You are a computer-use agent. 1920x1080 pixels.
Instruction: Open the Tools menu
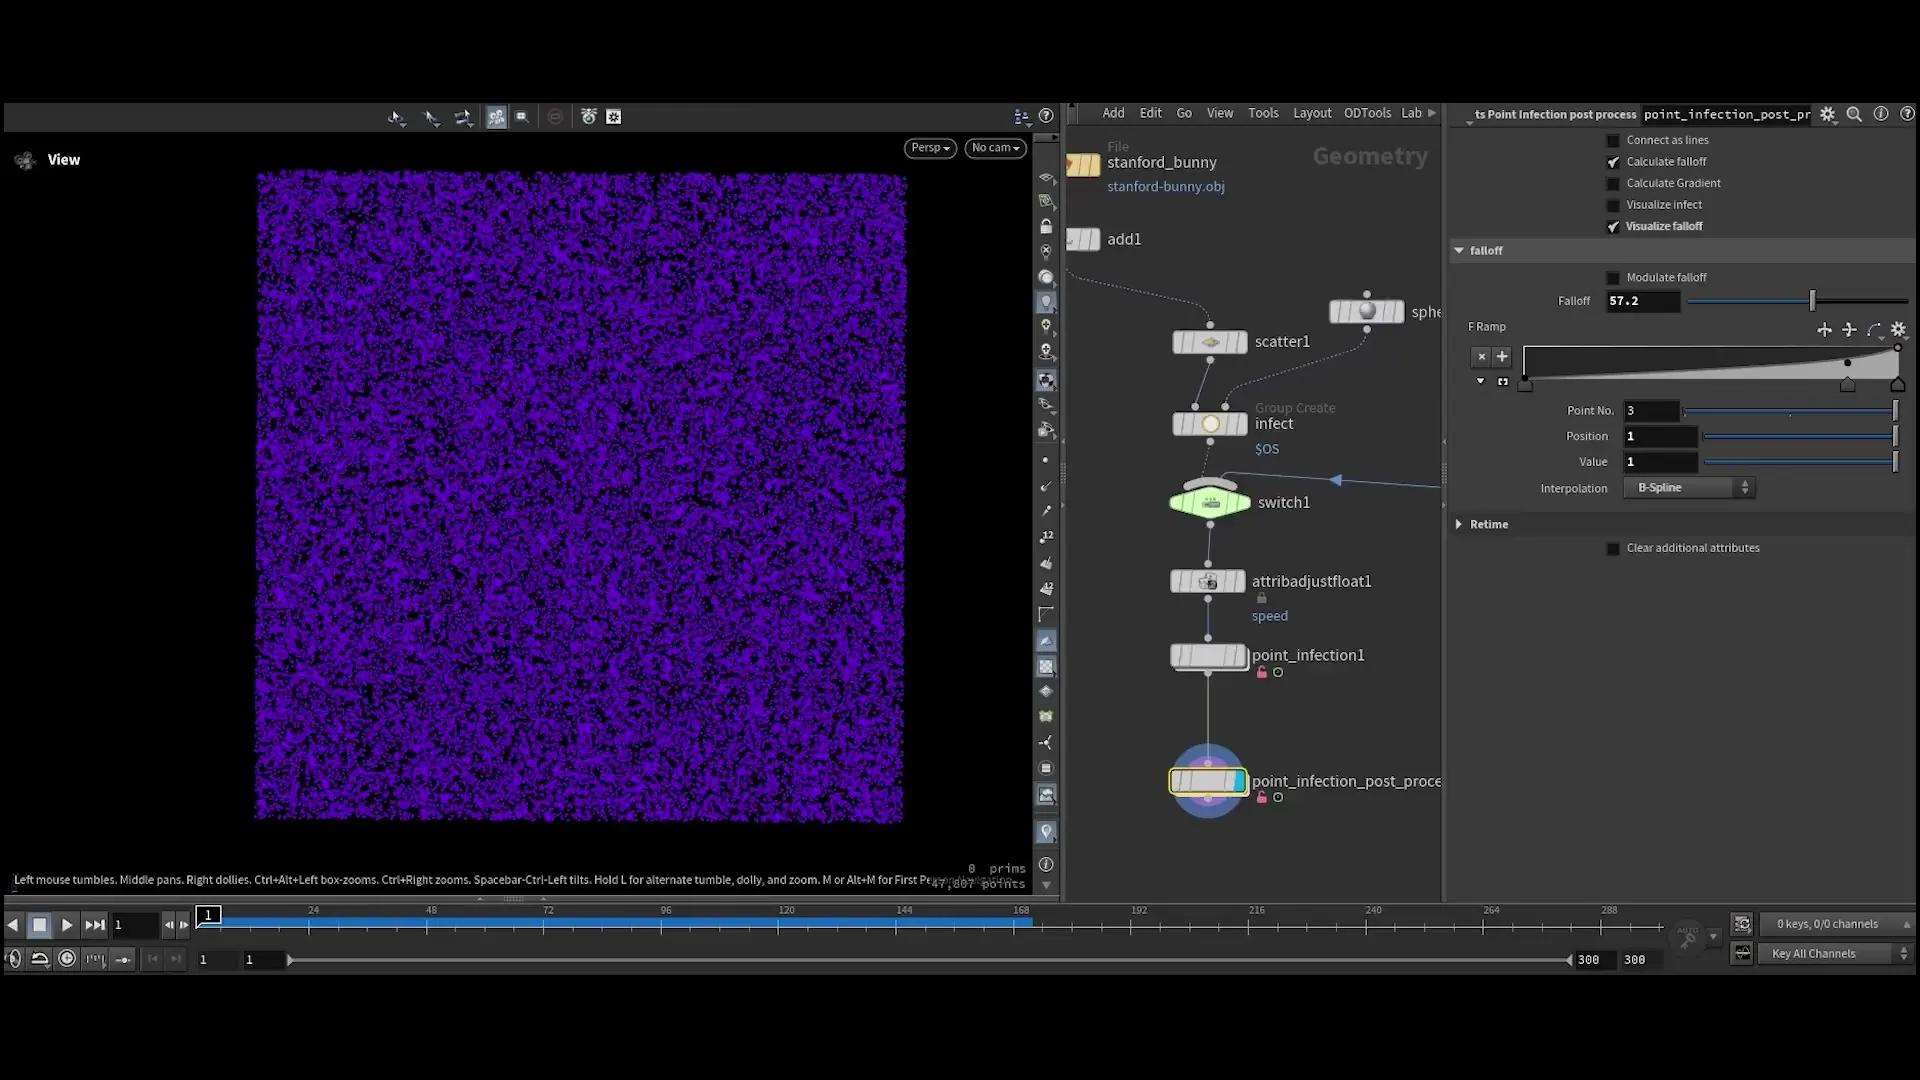click(1263, 113)
